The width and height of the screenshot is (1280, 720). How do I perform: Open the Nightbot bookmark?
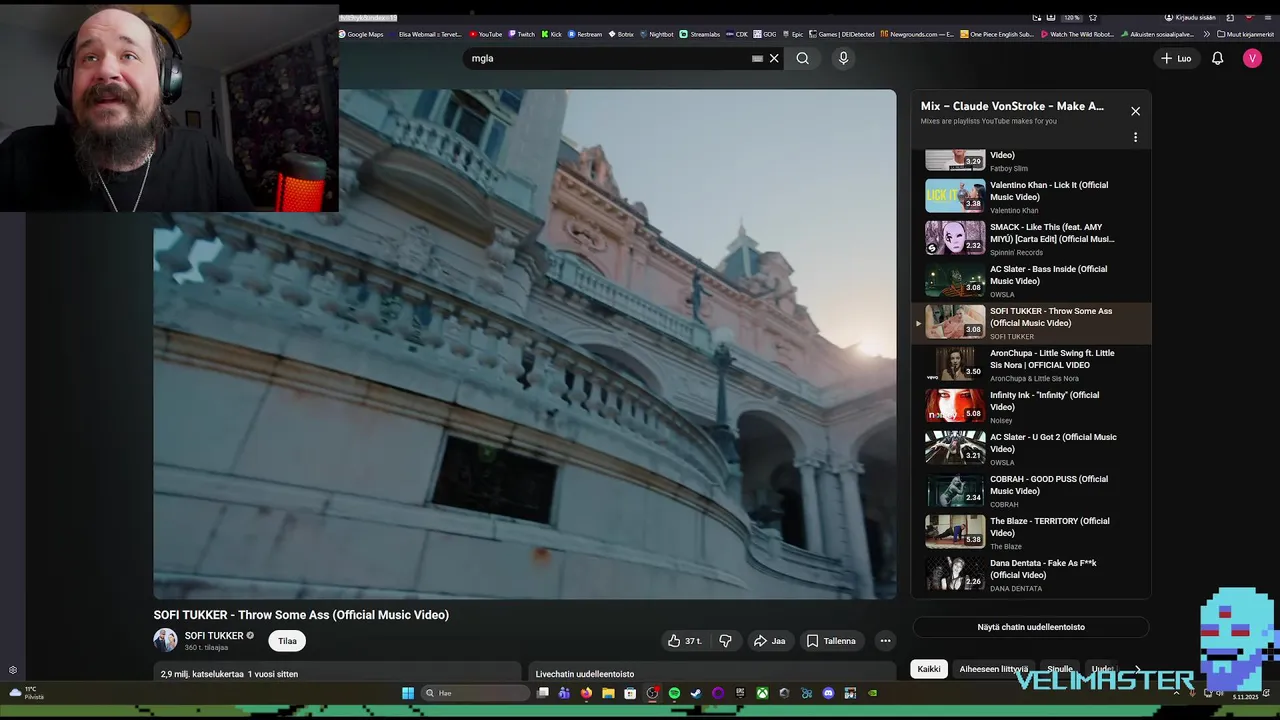tap(657, 34)
